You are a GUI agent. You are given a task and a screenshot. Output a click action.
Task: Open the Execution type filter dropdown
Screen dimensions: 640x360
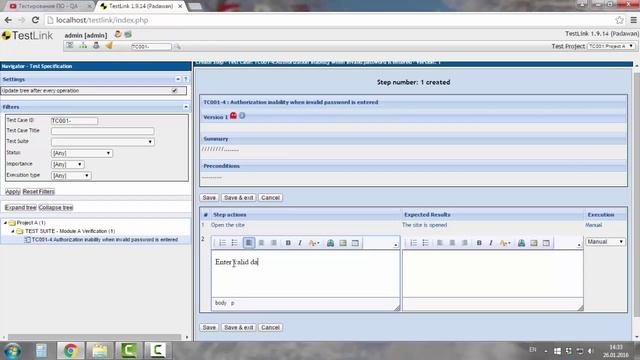pos(71,176)
